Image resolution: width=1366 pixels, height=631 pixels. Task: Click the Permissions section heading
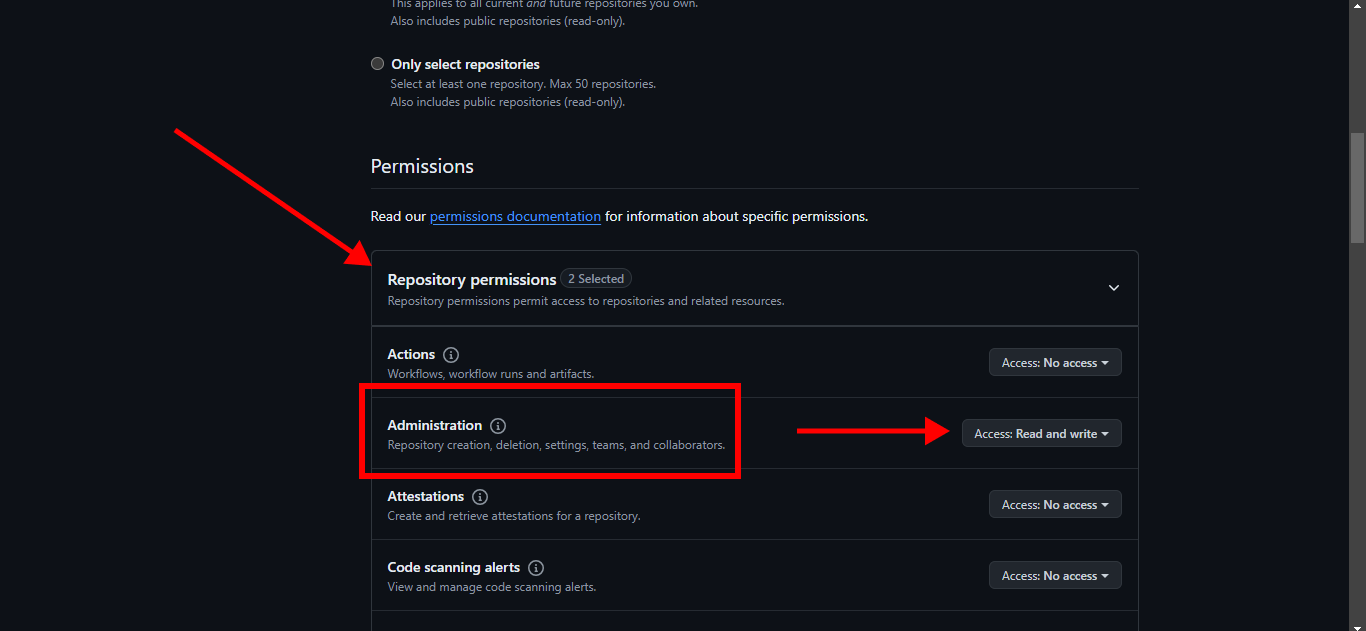pos(422,166)
